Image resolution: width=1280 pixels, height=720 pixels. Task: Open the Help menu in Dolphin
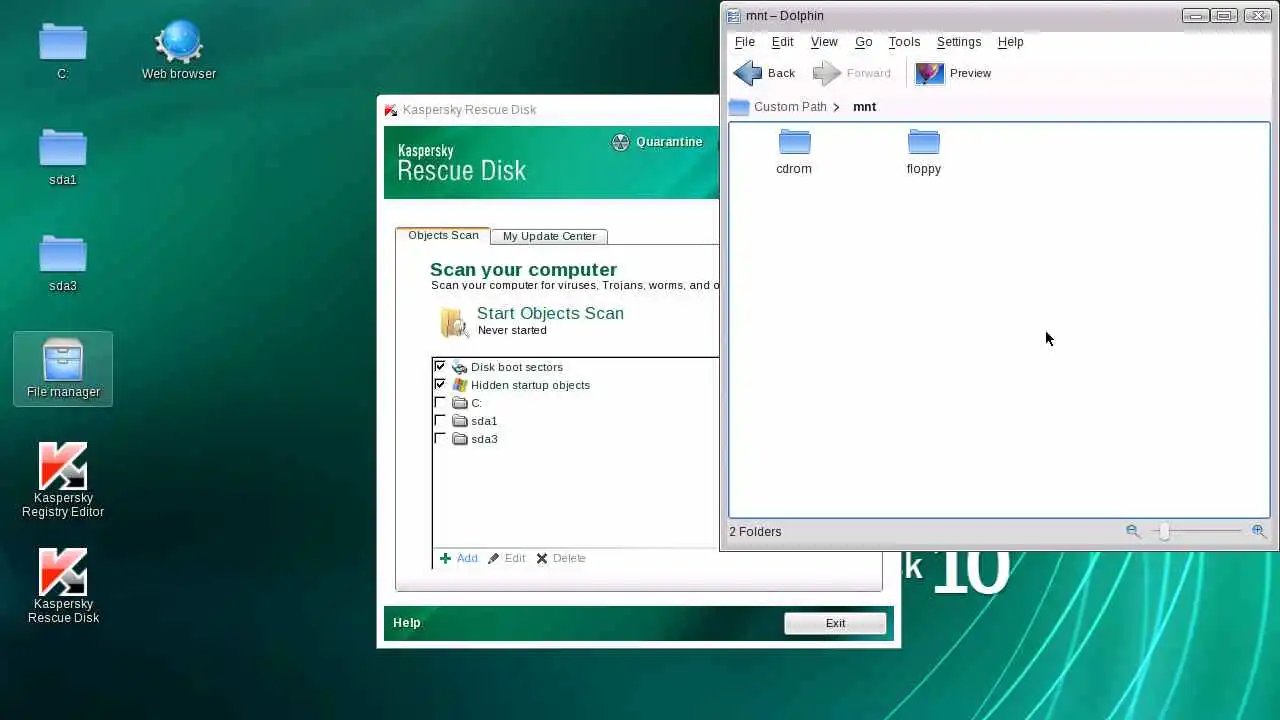tap(1011, 42)
